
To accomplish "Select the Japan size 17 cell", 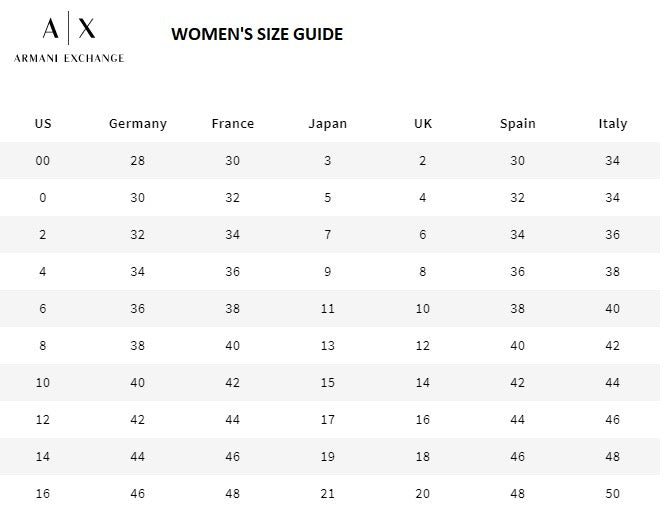I will pyautogui.click(x=328, y=420).
